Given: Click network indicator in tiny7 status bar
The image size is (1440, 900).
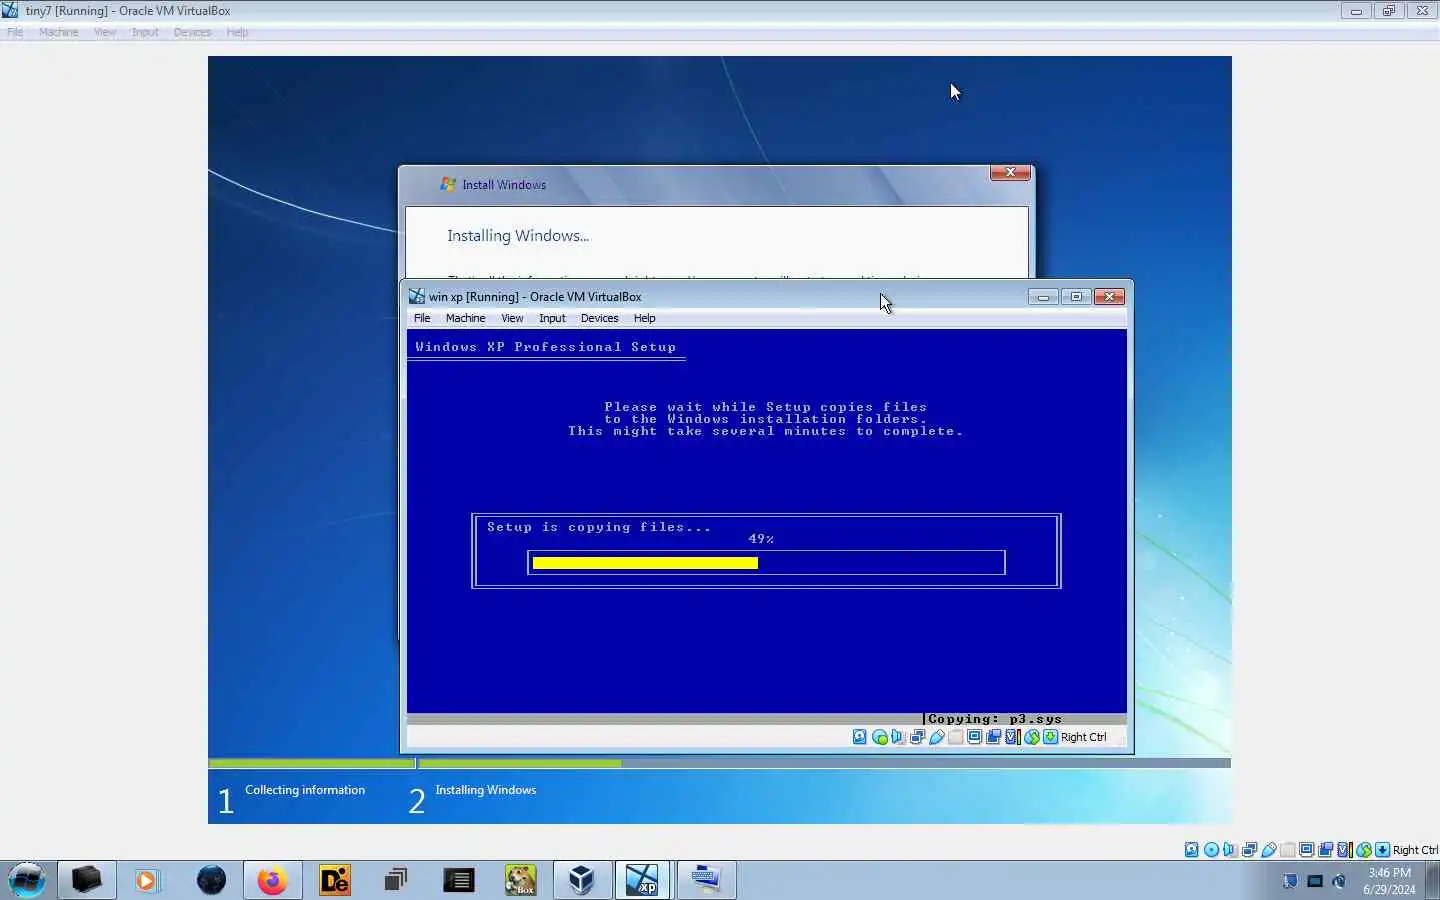Looking at the screenshot, I should pyautogui.click(x=1249, y=850).
